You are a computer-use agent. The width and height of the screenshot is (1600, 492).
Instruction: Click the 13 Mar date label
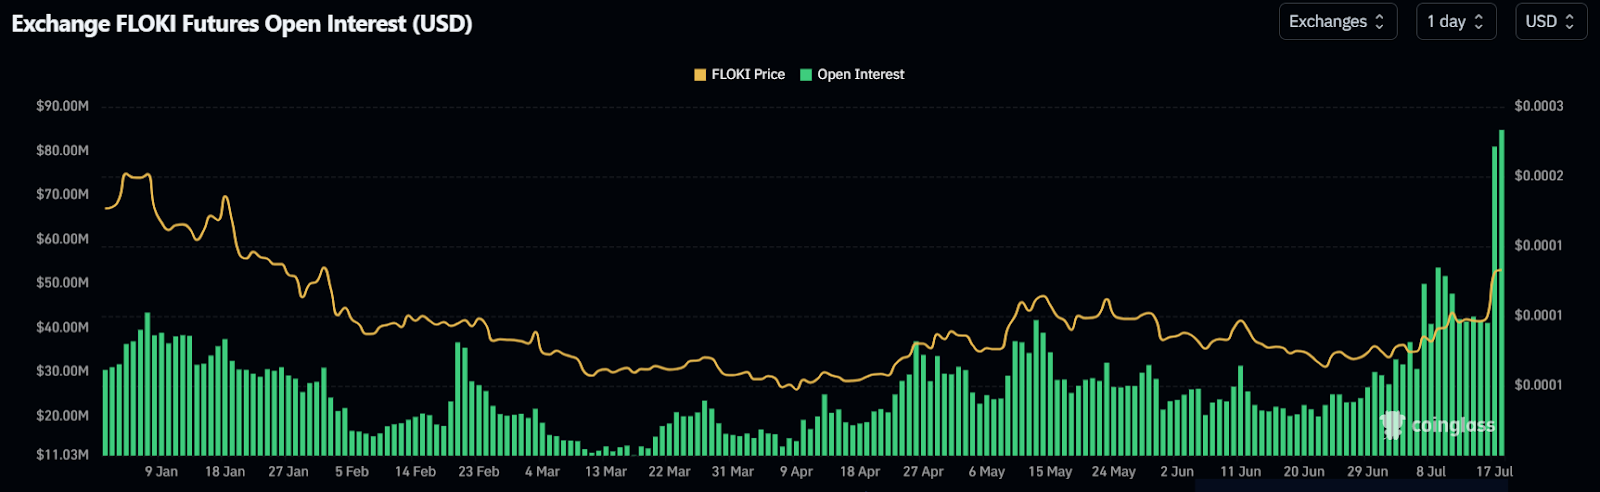[x=606, y=471]
